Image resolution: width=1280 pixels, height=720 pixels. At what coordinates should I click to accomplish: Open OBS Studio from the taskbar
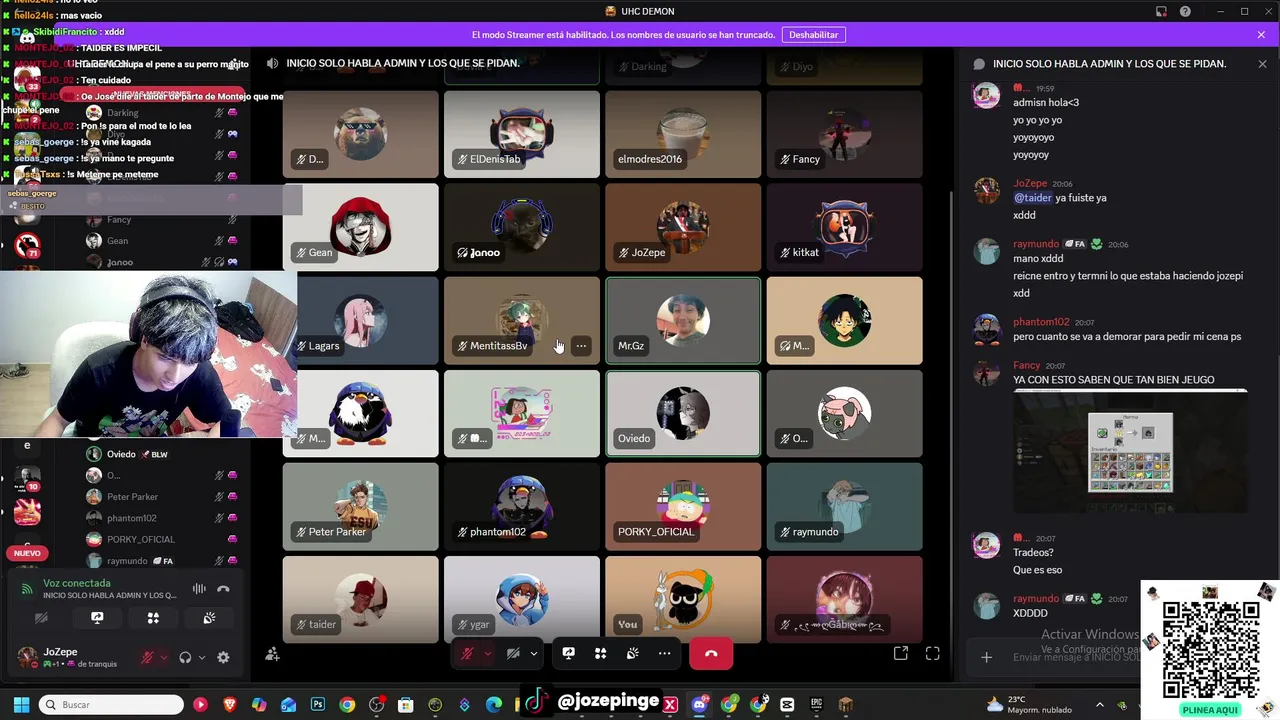coord(377,705)
